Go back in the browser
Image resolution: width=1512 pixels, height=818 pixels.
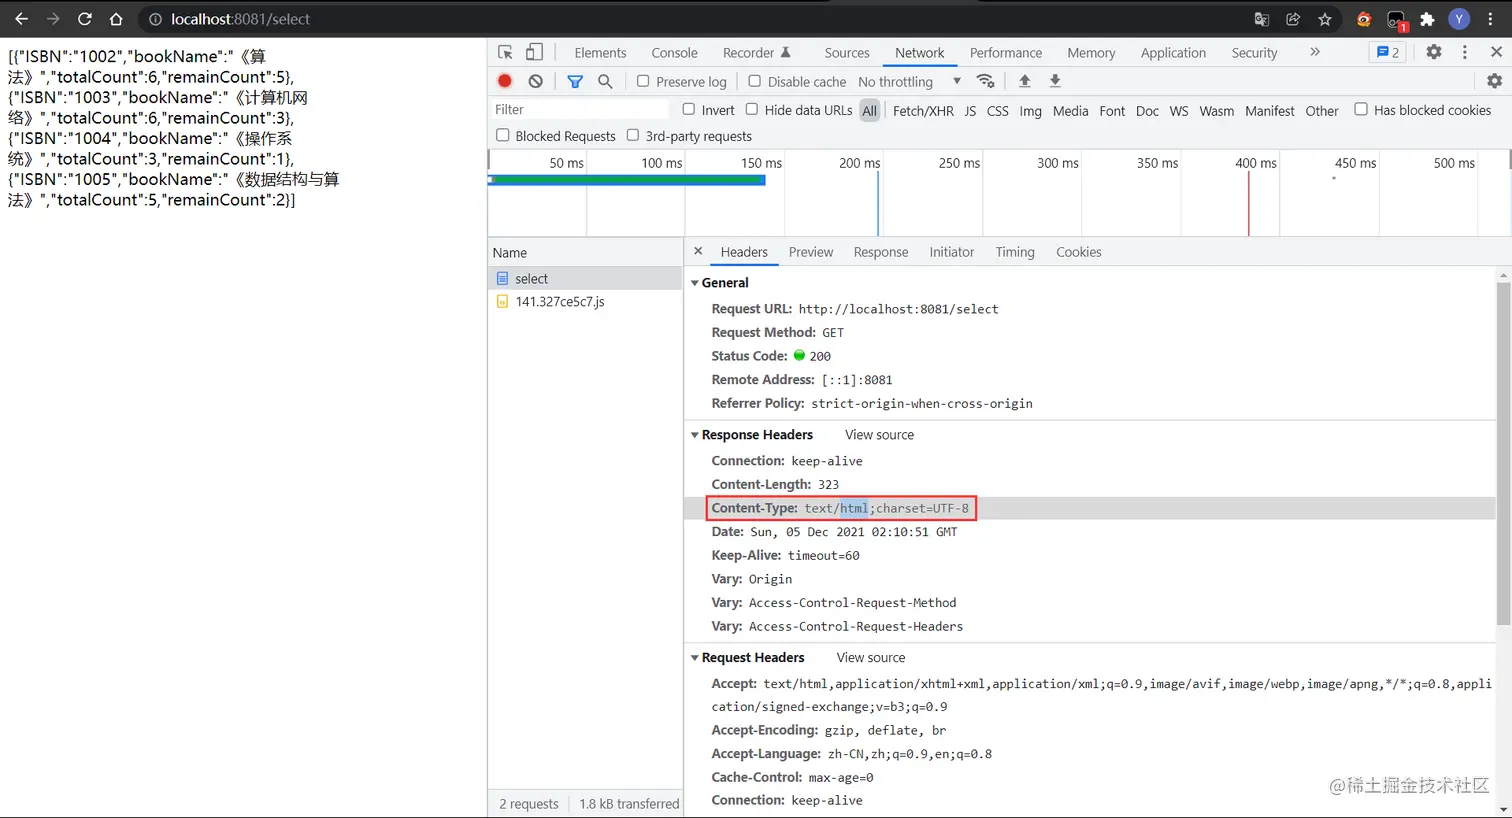tap(21, 19)
